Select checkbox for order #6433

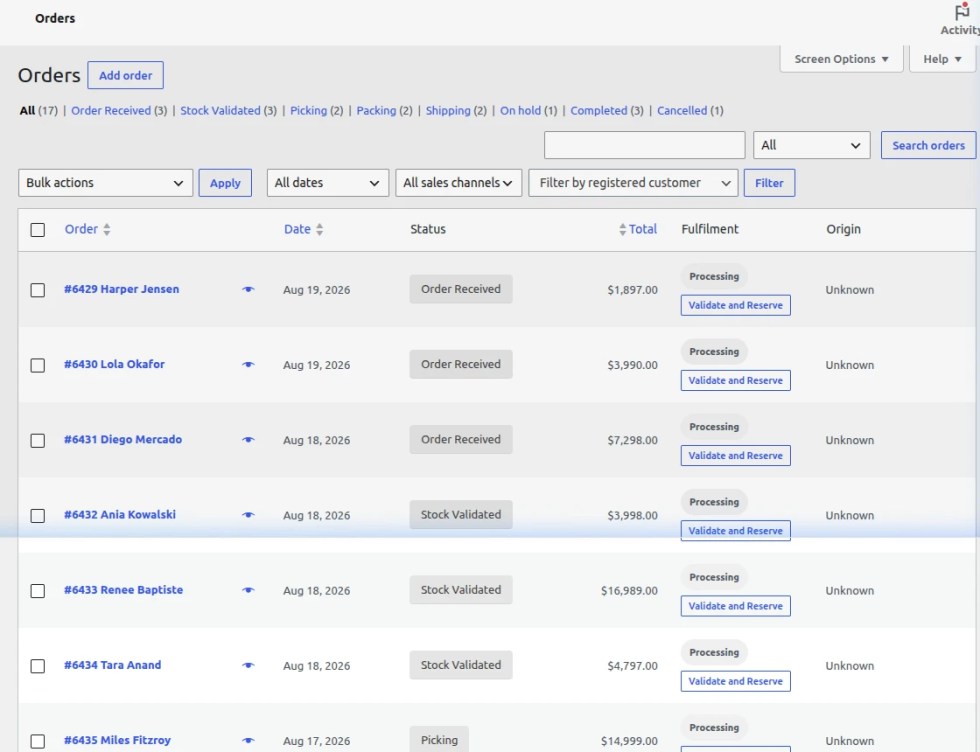click(x=38, y=591)
